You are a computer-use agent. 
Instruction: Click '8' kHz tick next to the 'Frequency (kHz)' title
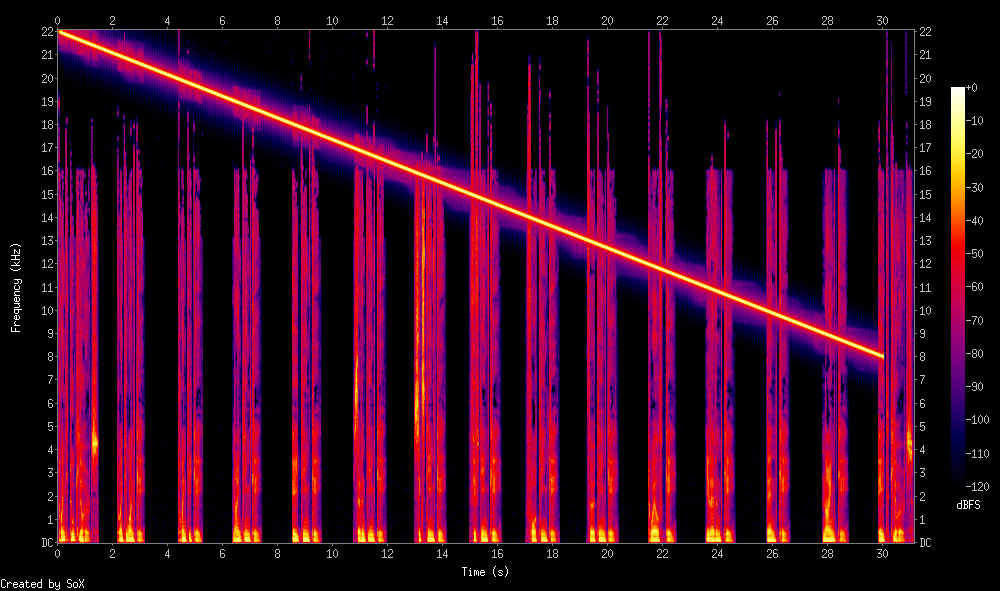point(51,357)
